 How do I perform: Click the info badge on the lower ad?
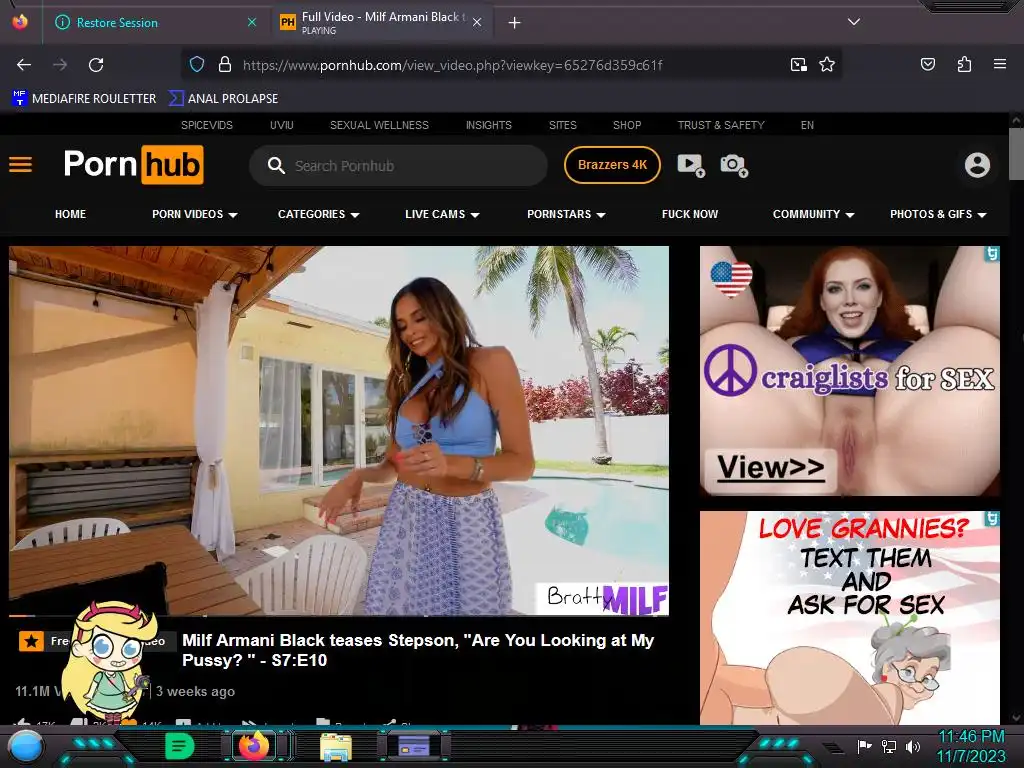[x=993, y=519]
